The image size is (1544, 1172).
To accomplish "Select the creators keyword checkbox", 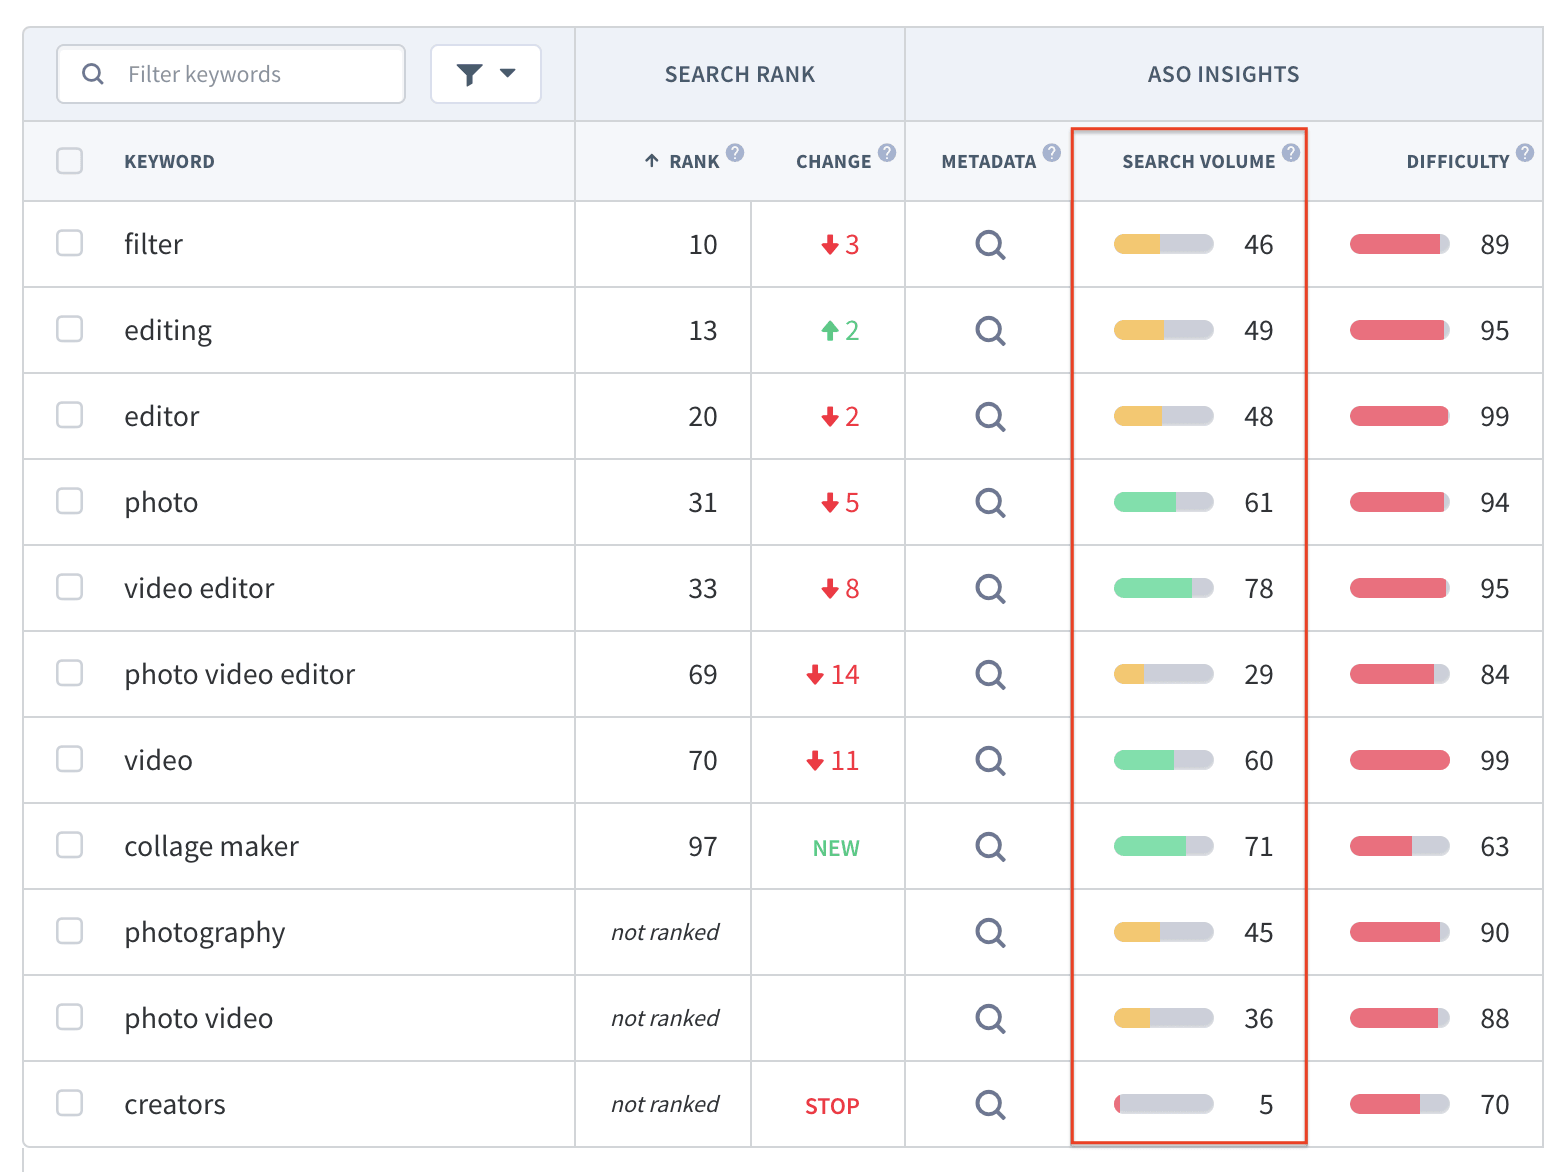I will [x=70, y=1103].
